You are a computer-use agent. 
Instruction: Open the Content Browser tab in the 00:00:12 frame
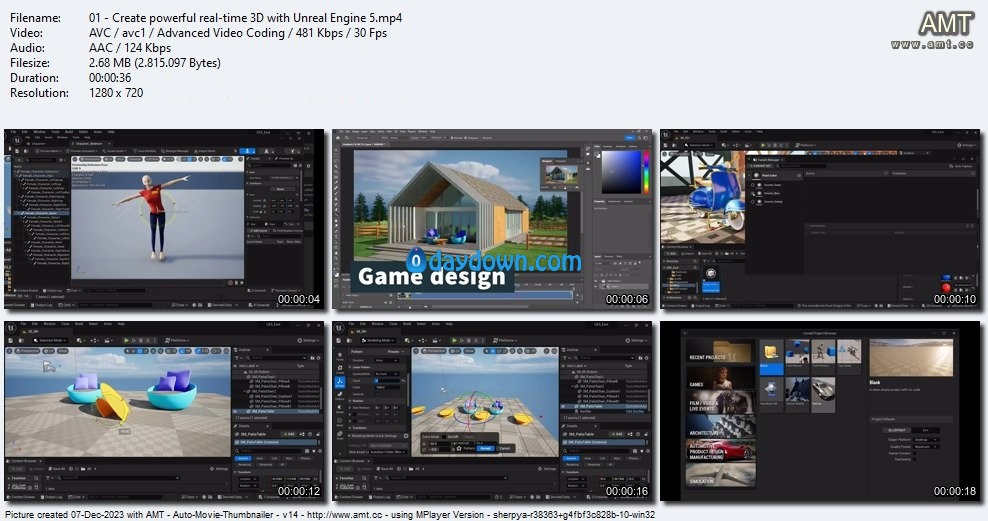pyautogui.click(x=23, y=461)
